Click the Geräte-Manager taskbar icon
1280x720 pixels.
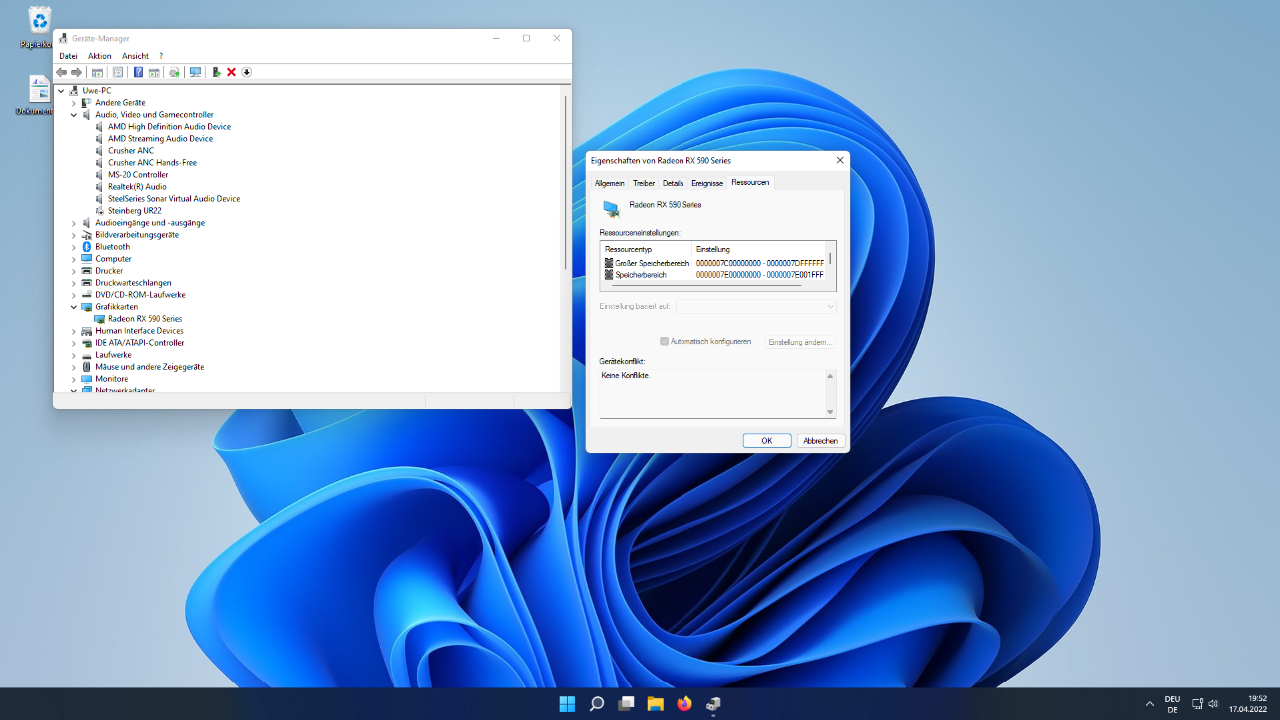[x=714, y=703]
